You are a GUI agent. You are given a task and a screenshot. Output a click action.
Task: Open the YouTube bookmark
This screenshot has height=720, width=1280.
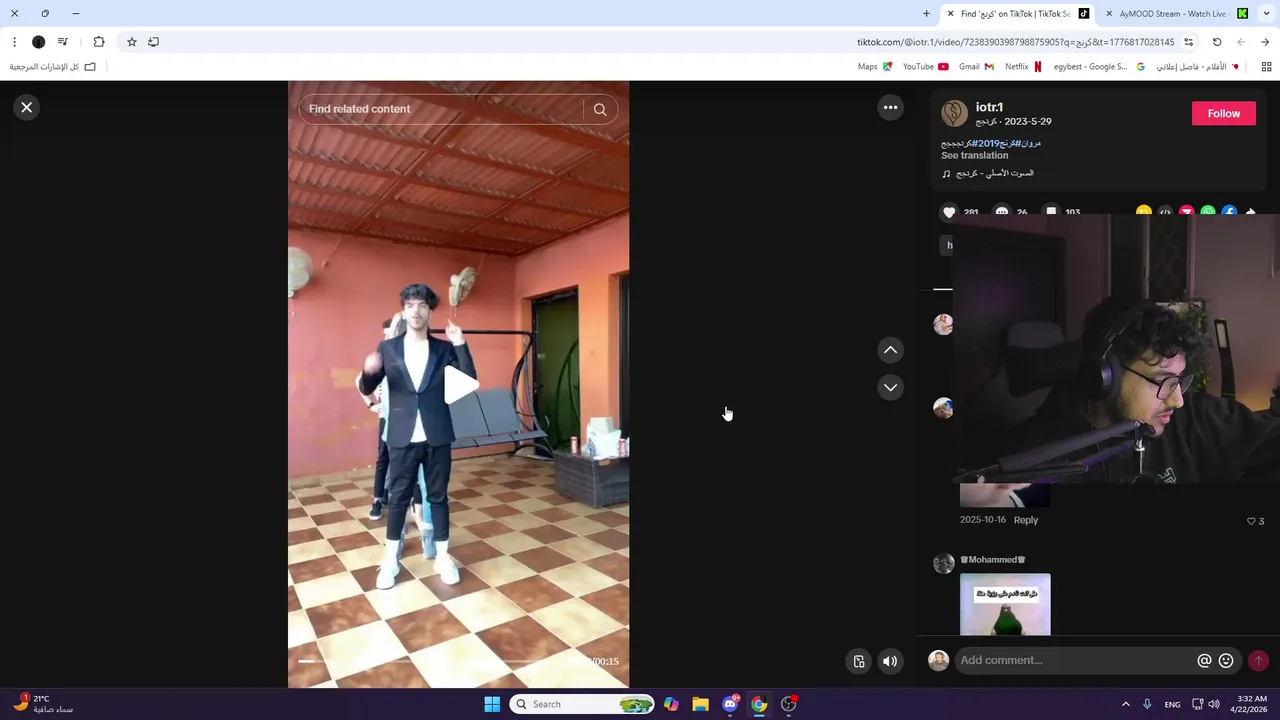click(925, 67)
